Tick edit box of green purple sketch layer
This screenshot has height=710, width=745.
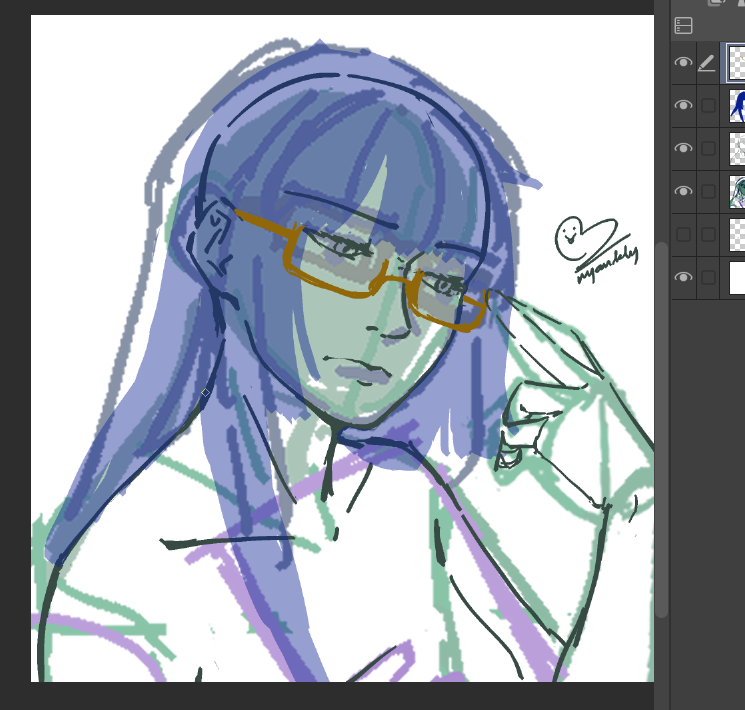click(x=708, y=192)
